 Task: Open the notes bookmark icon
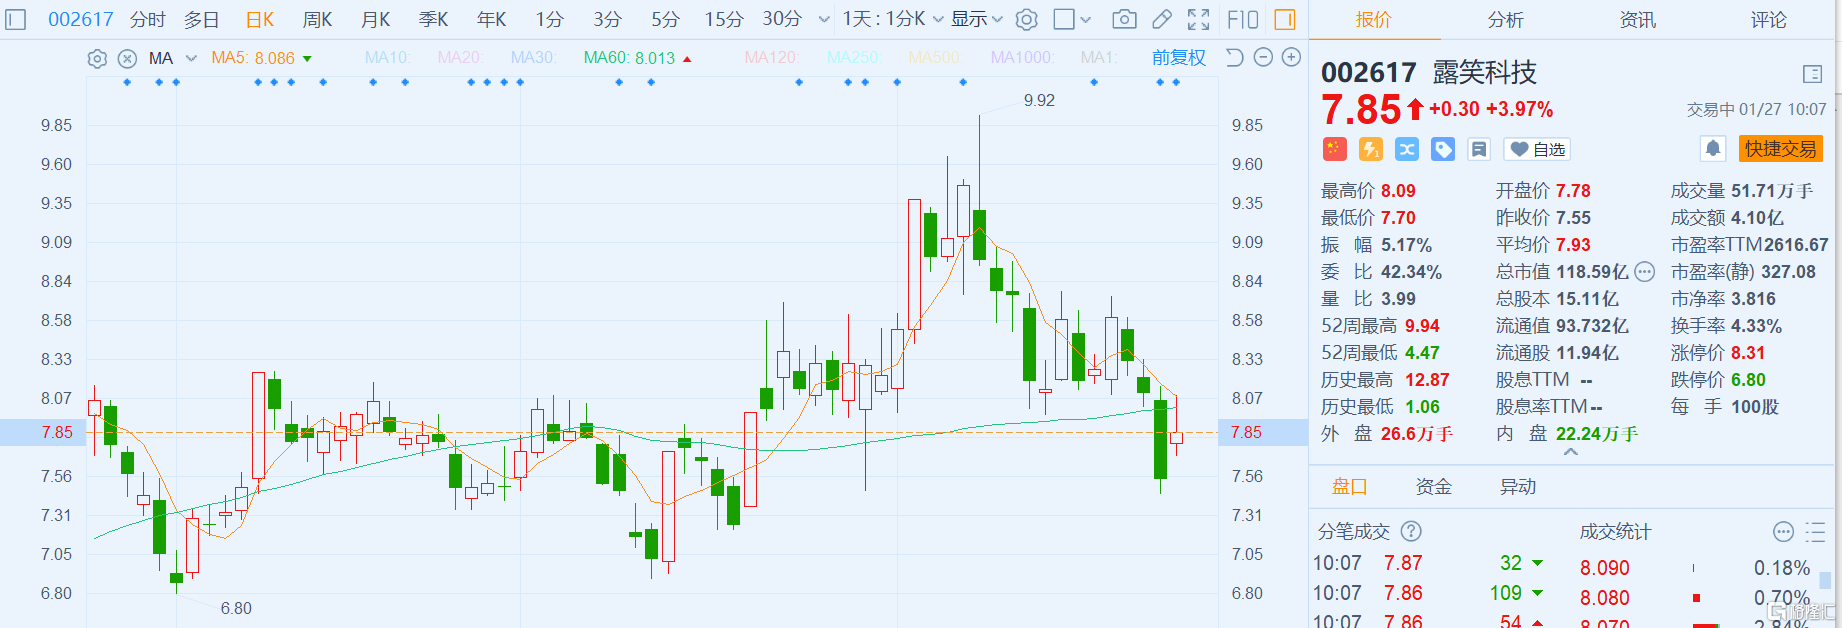tap(1479, 149)
